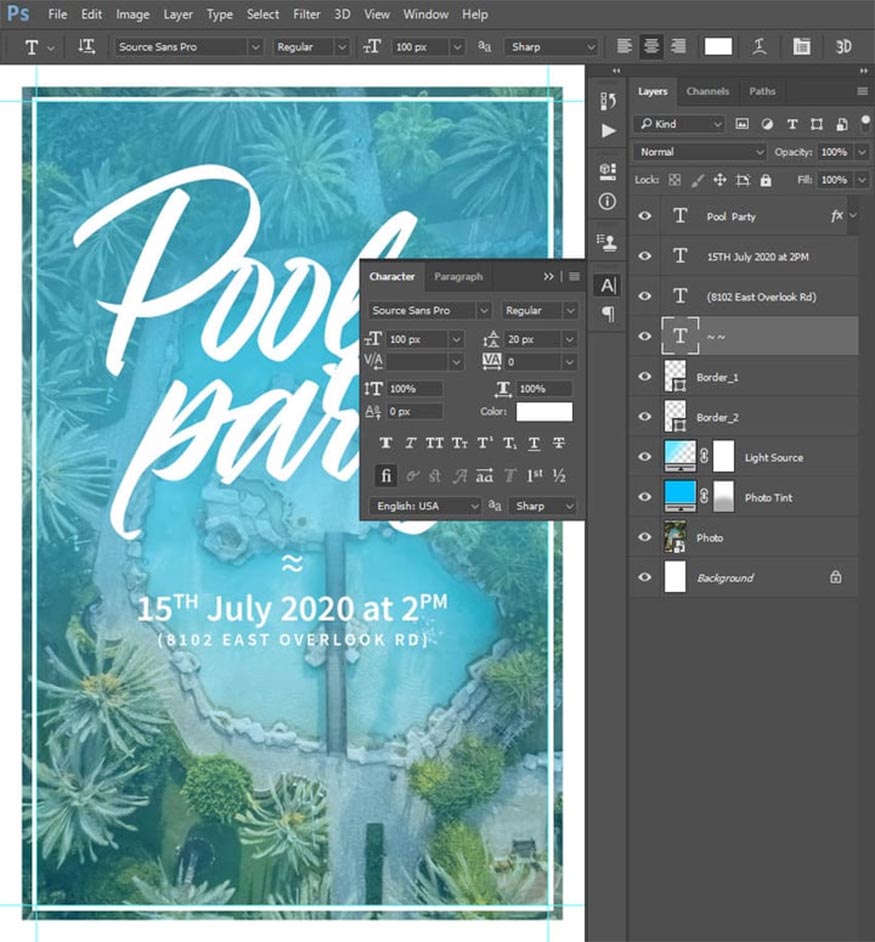Screen dimensions: 875x942
Task: Switch to the Paths tab
Action: click(x=762, y=91)
